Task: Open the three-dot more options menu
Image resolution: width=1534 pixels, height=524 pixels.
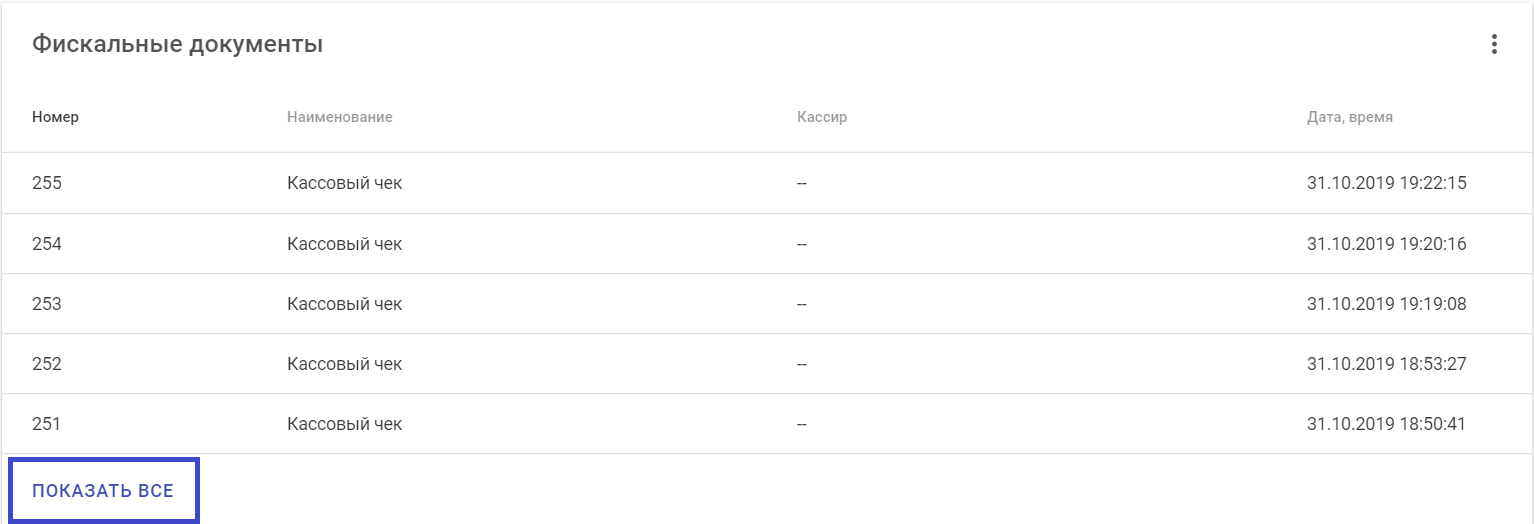Action: 1494,45
